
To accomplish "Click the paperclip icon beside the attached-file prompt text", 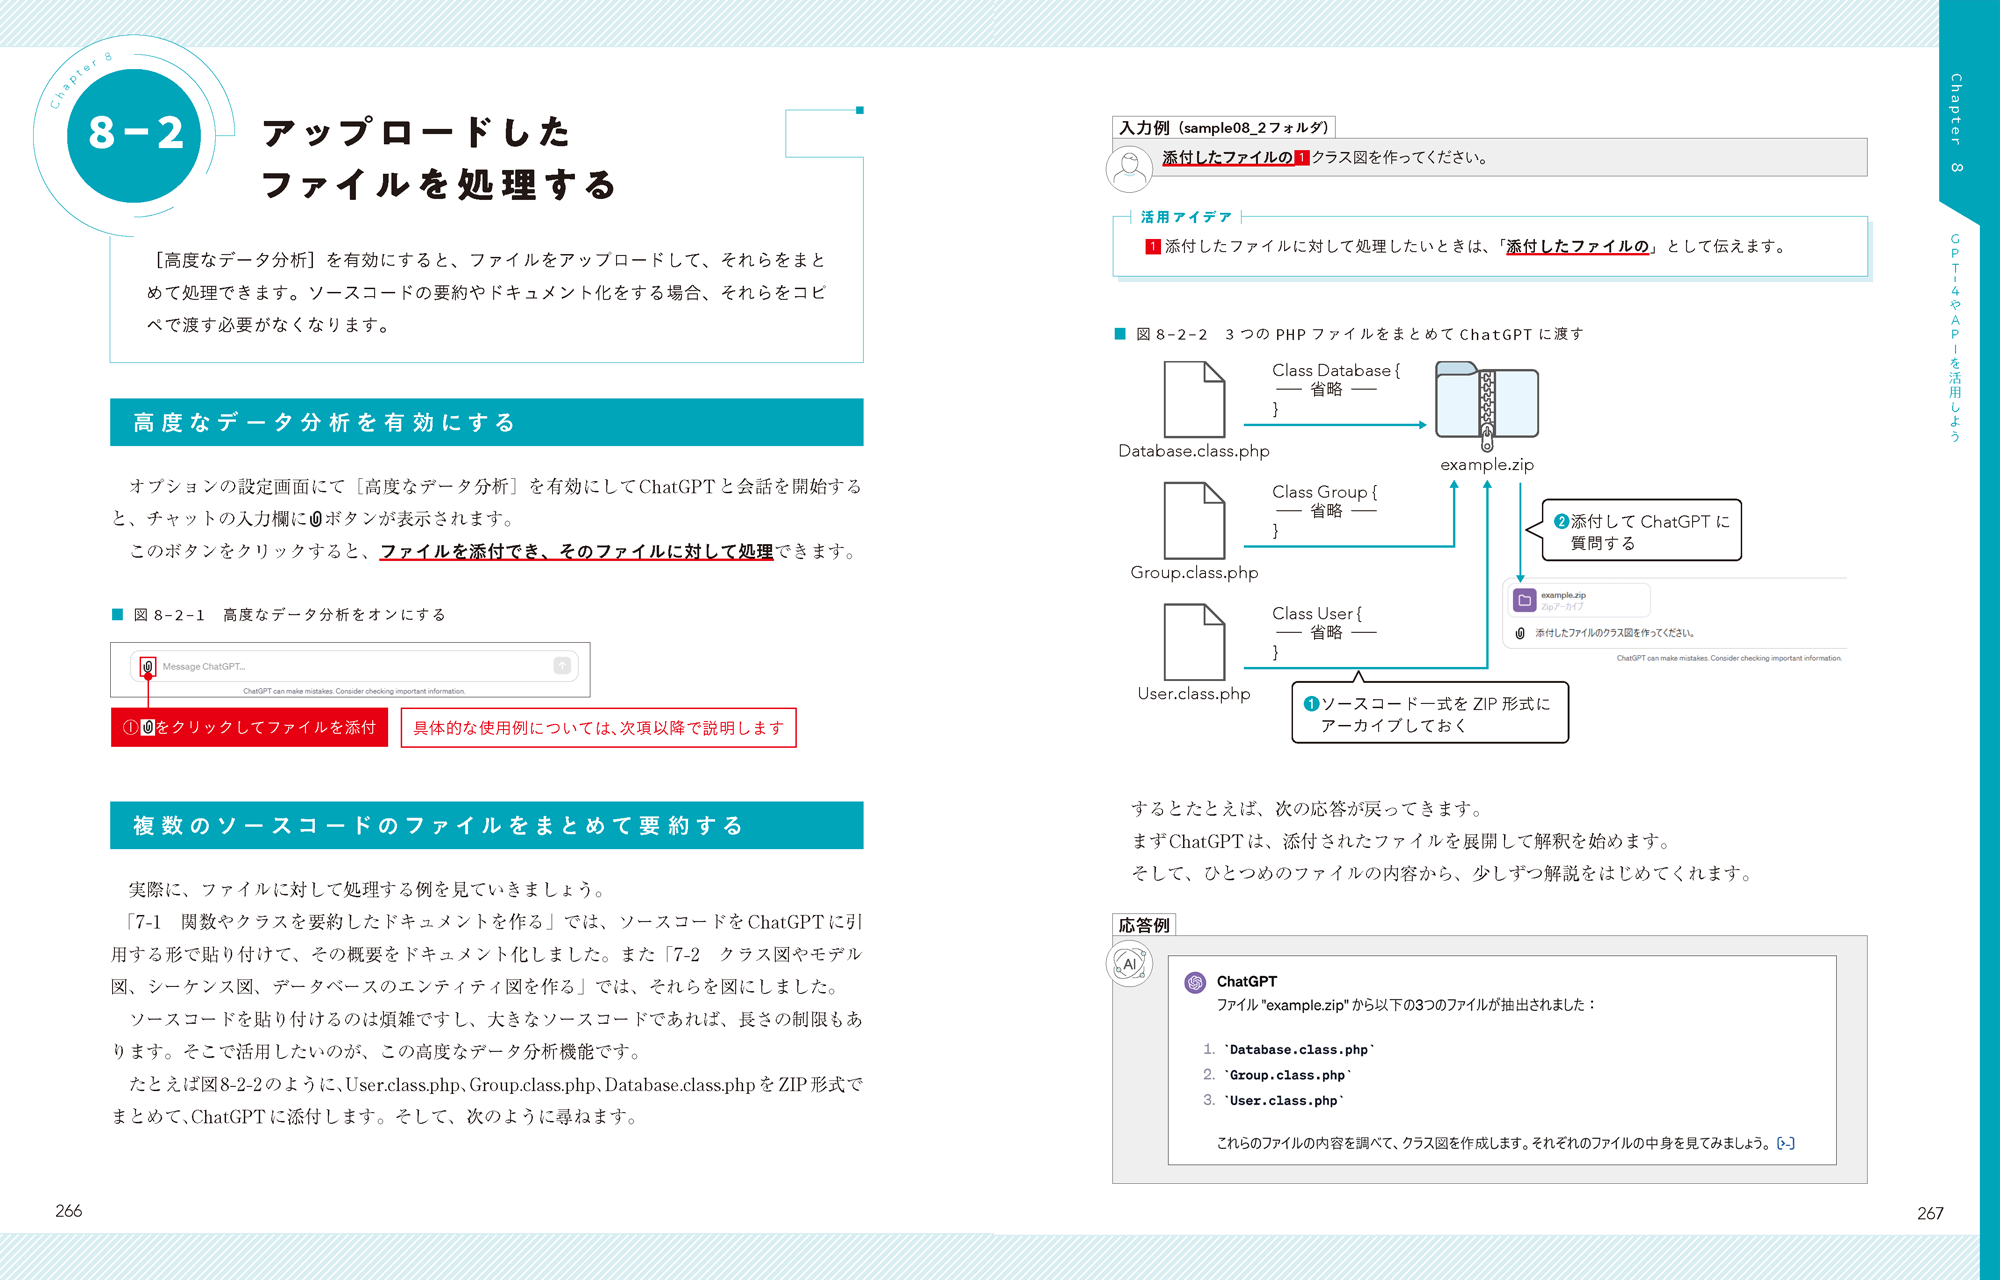I will [x=1521, y=632].
